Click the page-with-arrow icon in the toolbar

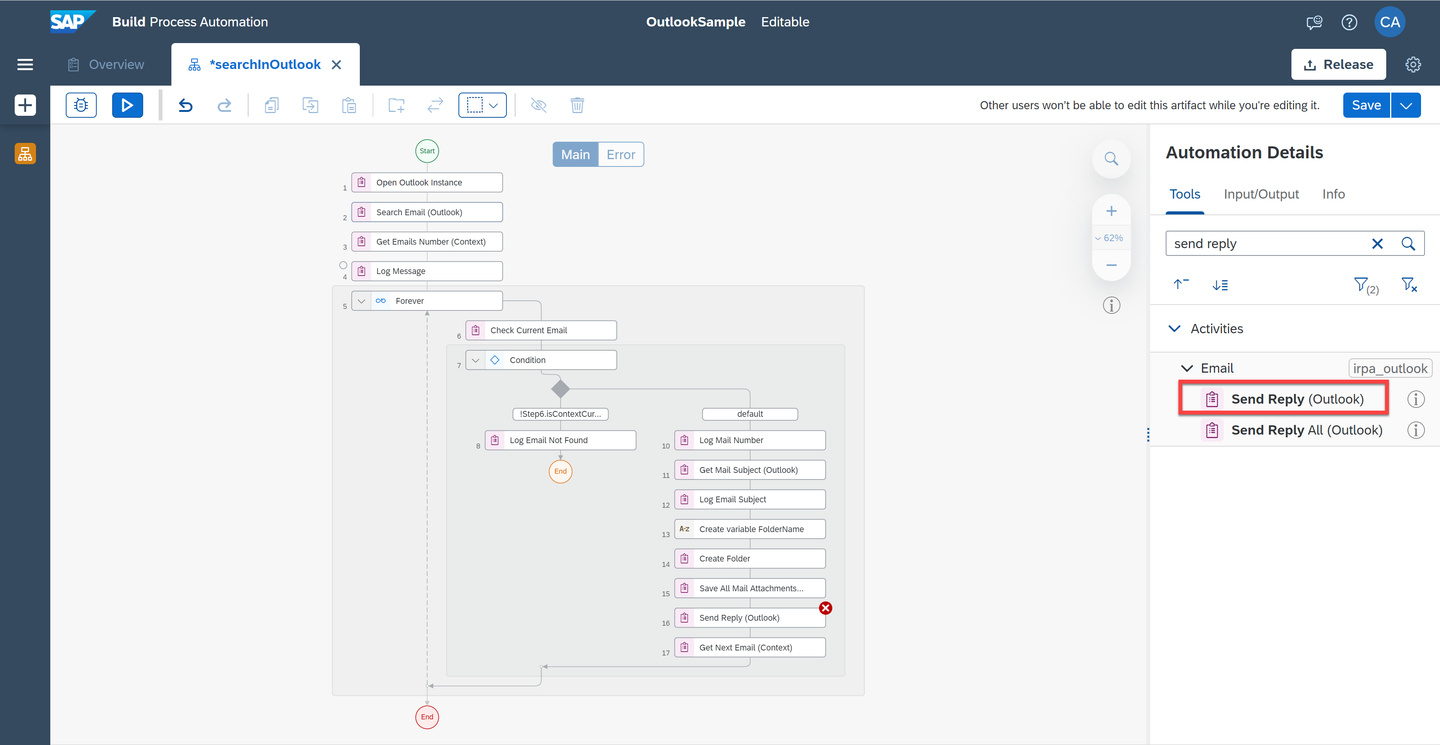pos(310,105)
